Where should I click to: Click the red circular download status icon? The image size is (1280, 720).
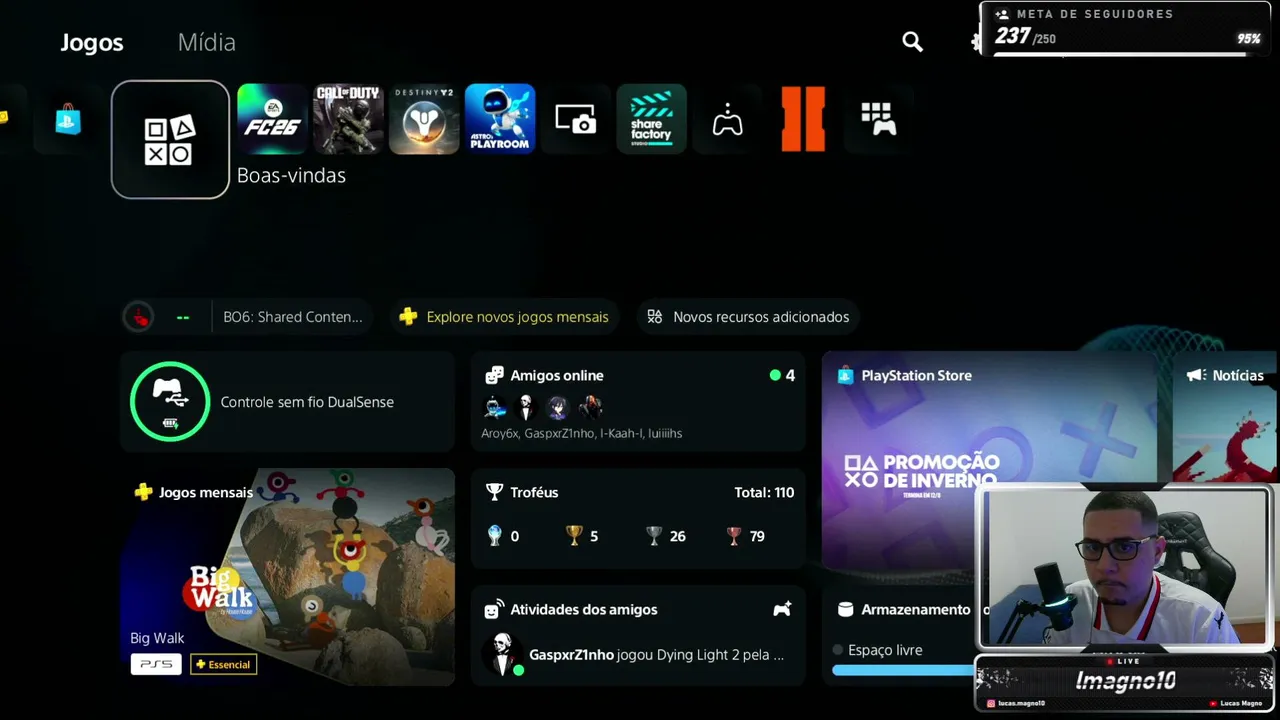pos(139,317)
